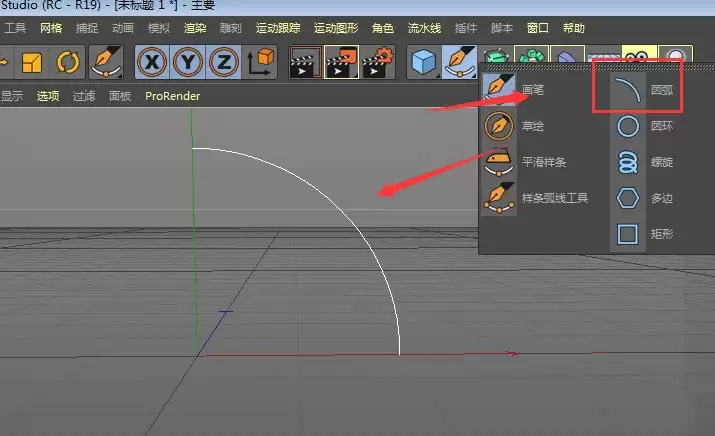Click the green Subdivision Surface icon
Viewport: 715px width, 436px height.
(x=496, y=55)
